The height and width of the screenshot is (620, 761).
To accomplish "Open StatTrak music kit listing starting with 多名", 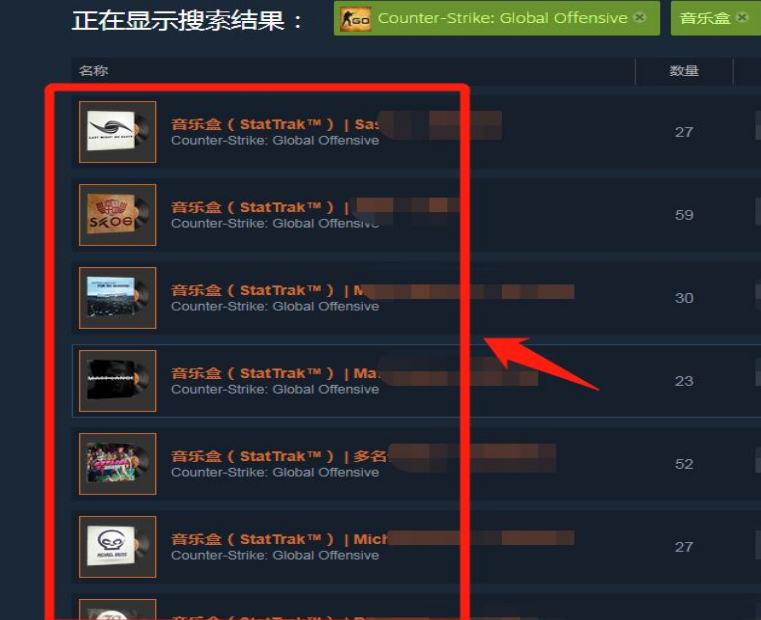I will point(280,456).
